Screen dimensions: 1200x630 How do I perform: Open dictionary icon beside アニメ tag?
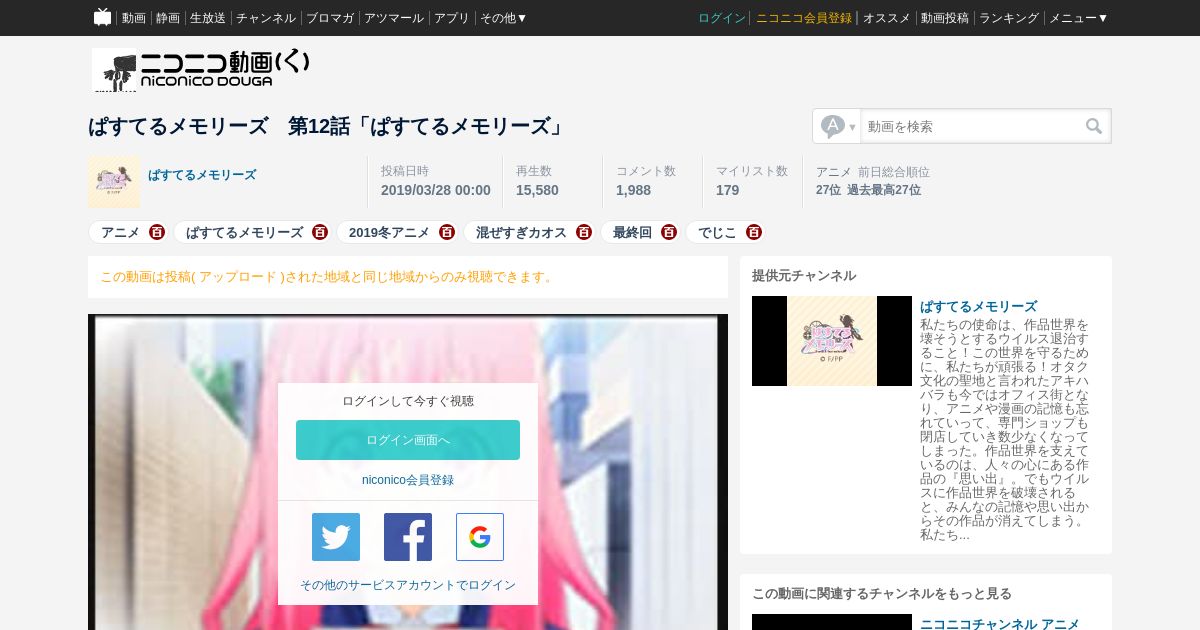157,232
